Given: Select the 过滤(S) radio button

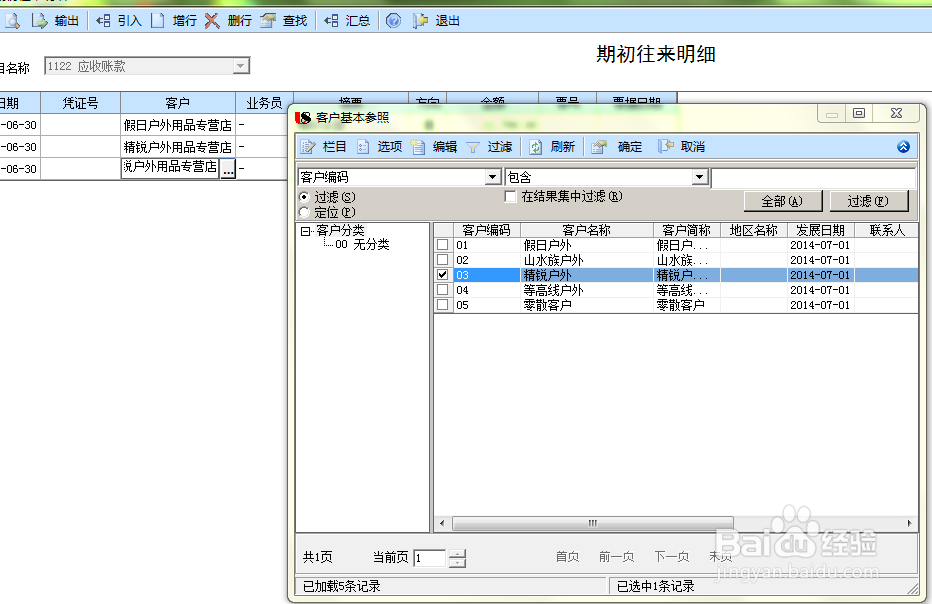Looking at the screenshot, I should 304,197.
